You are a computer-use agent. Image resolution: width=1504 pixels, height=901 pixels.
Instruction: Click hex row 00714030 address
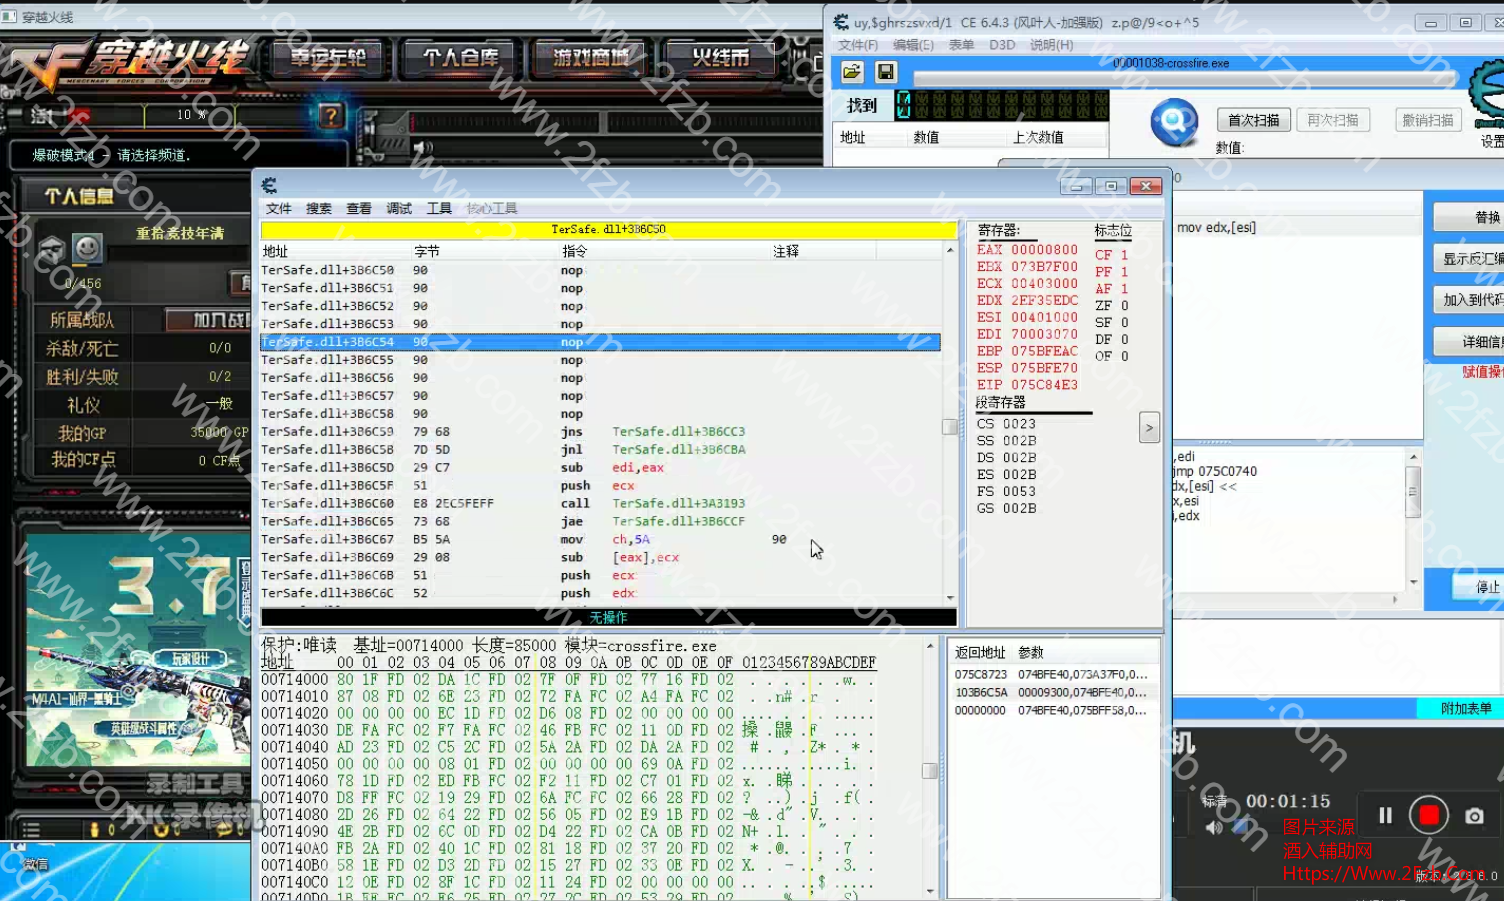295,731
